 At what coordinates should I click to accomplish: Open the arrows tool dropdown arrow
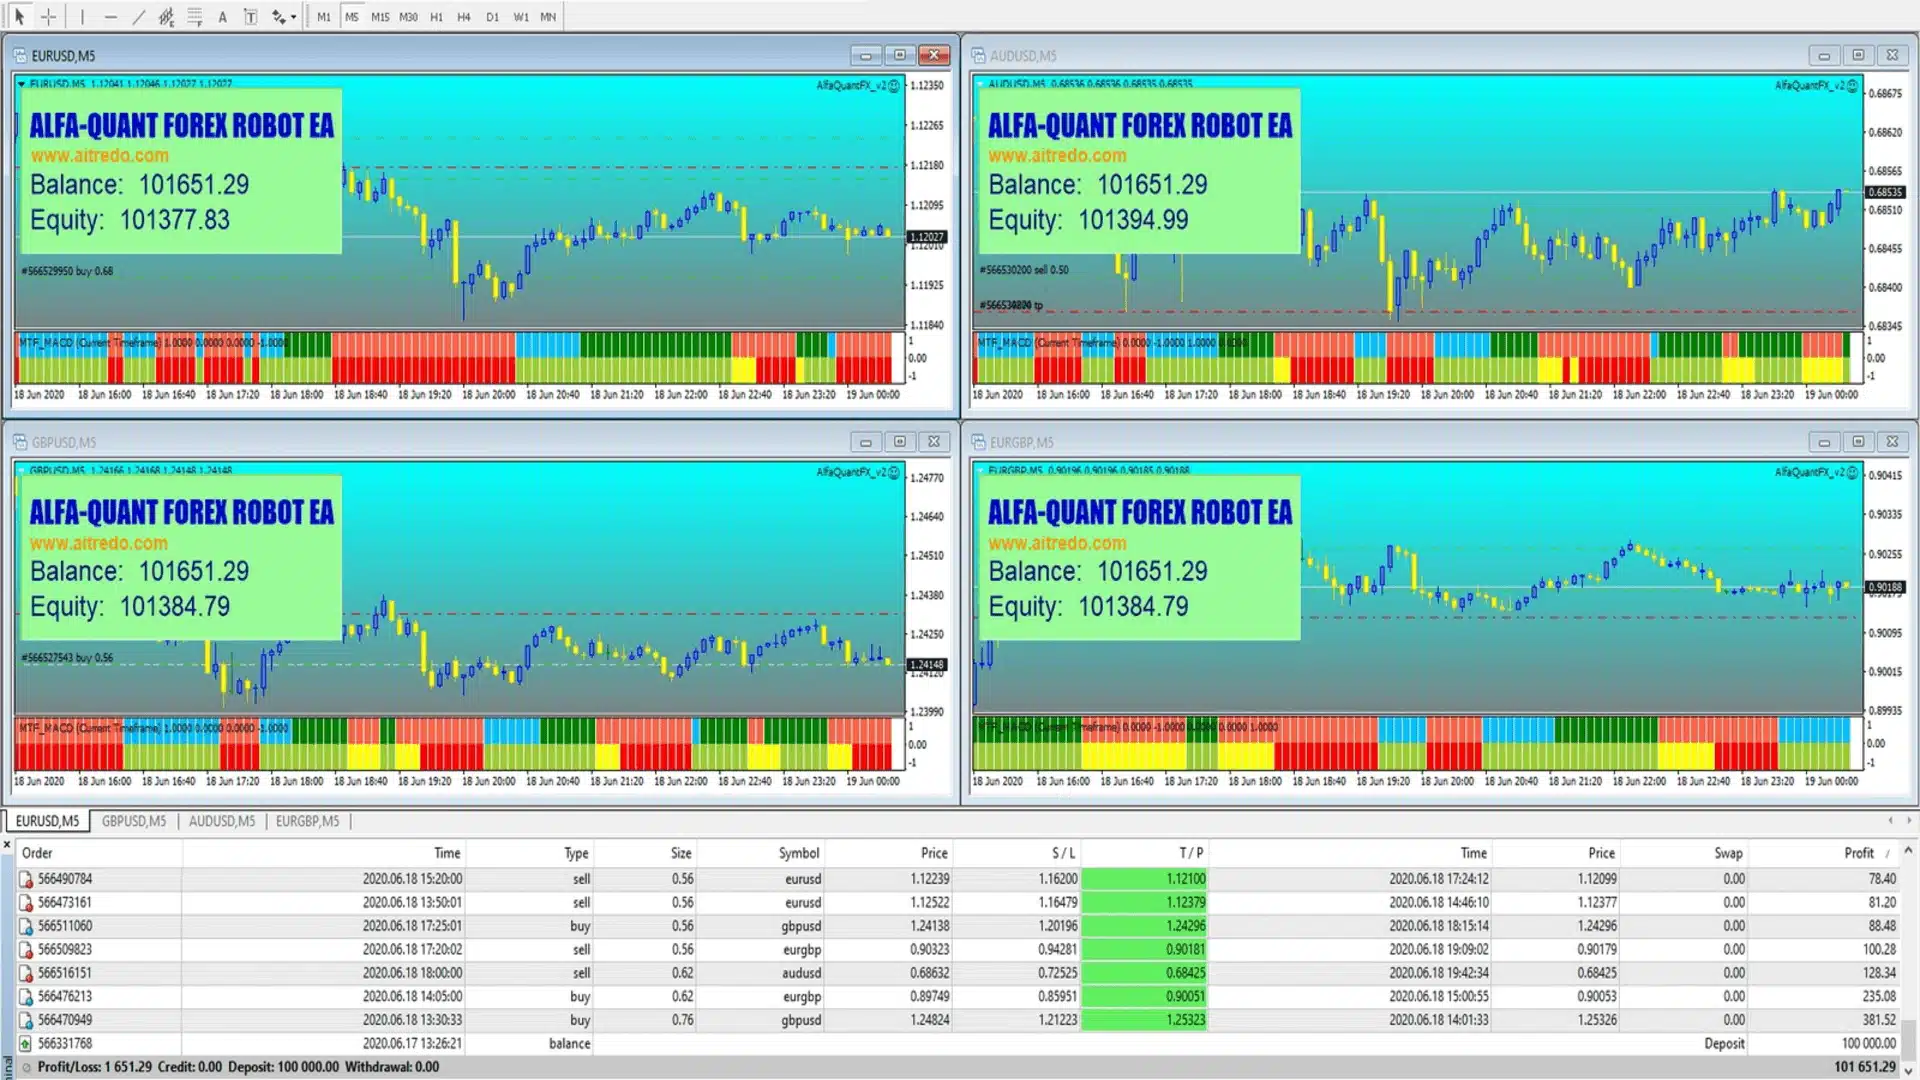pos(293,17)
